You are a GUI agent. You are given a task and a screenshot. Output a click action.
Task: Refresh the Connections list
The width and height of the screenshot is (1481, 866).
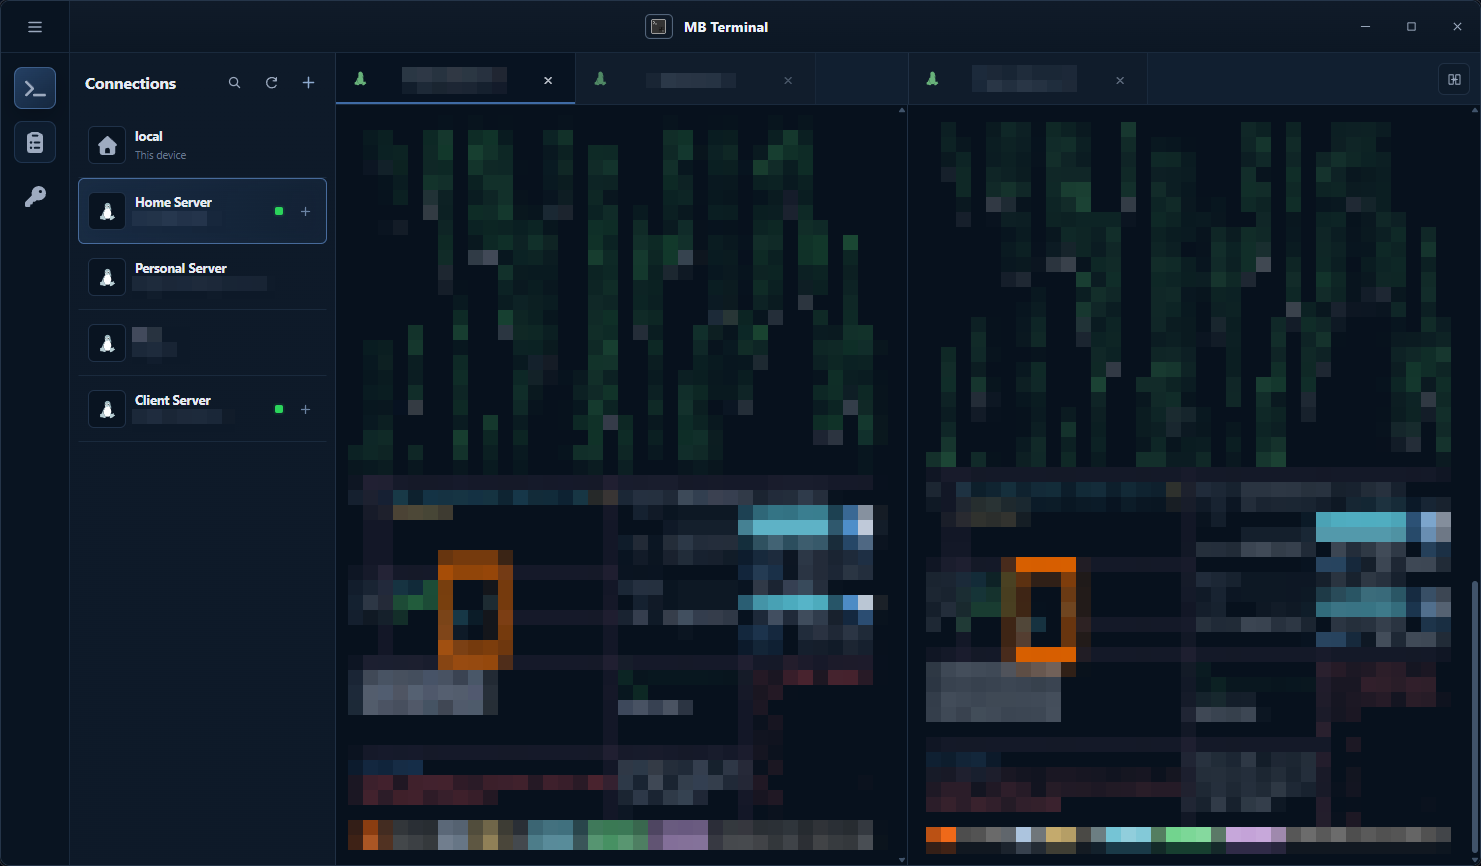coord(271,83)
